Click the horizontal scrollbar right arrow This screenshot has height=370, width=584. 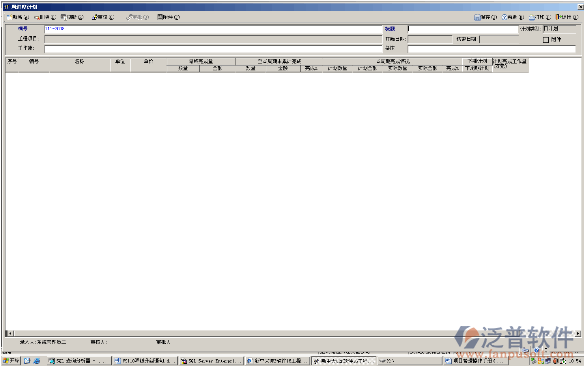click(x=578, y=333)
